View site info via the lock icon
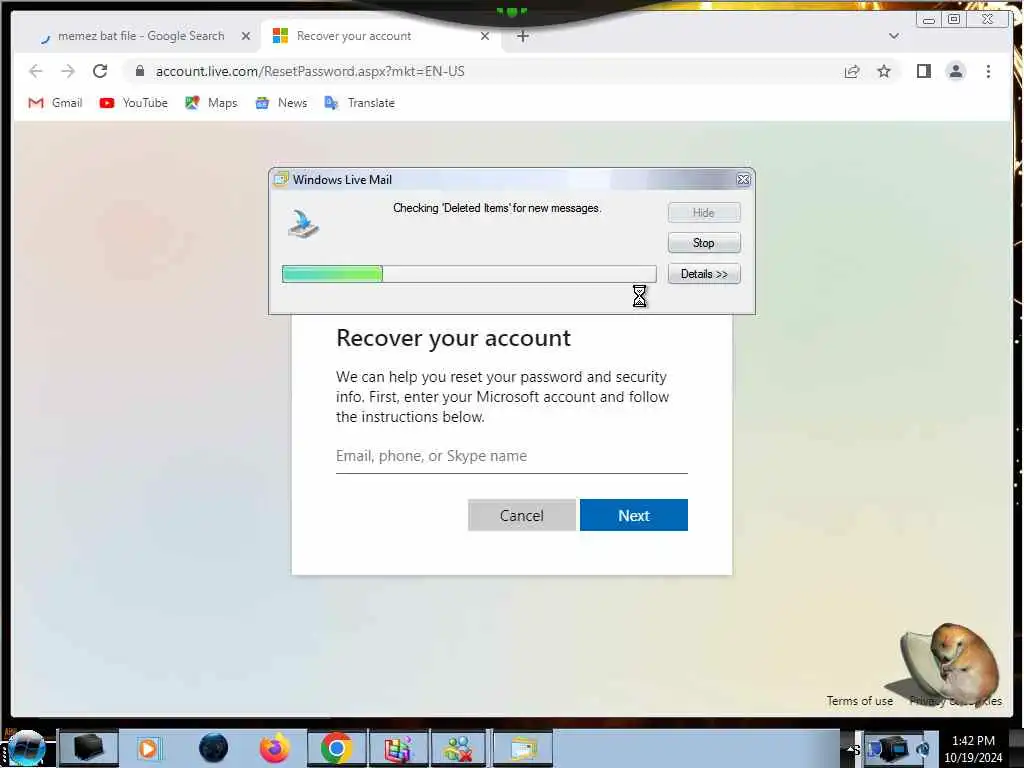Screen dimensions: 1024x768 tap(140, 71)
